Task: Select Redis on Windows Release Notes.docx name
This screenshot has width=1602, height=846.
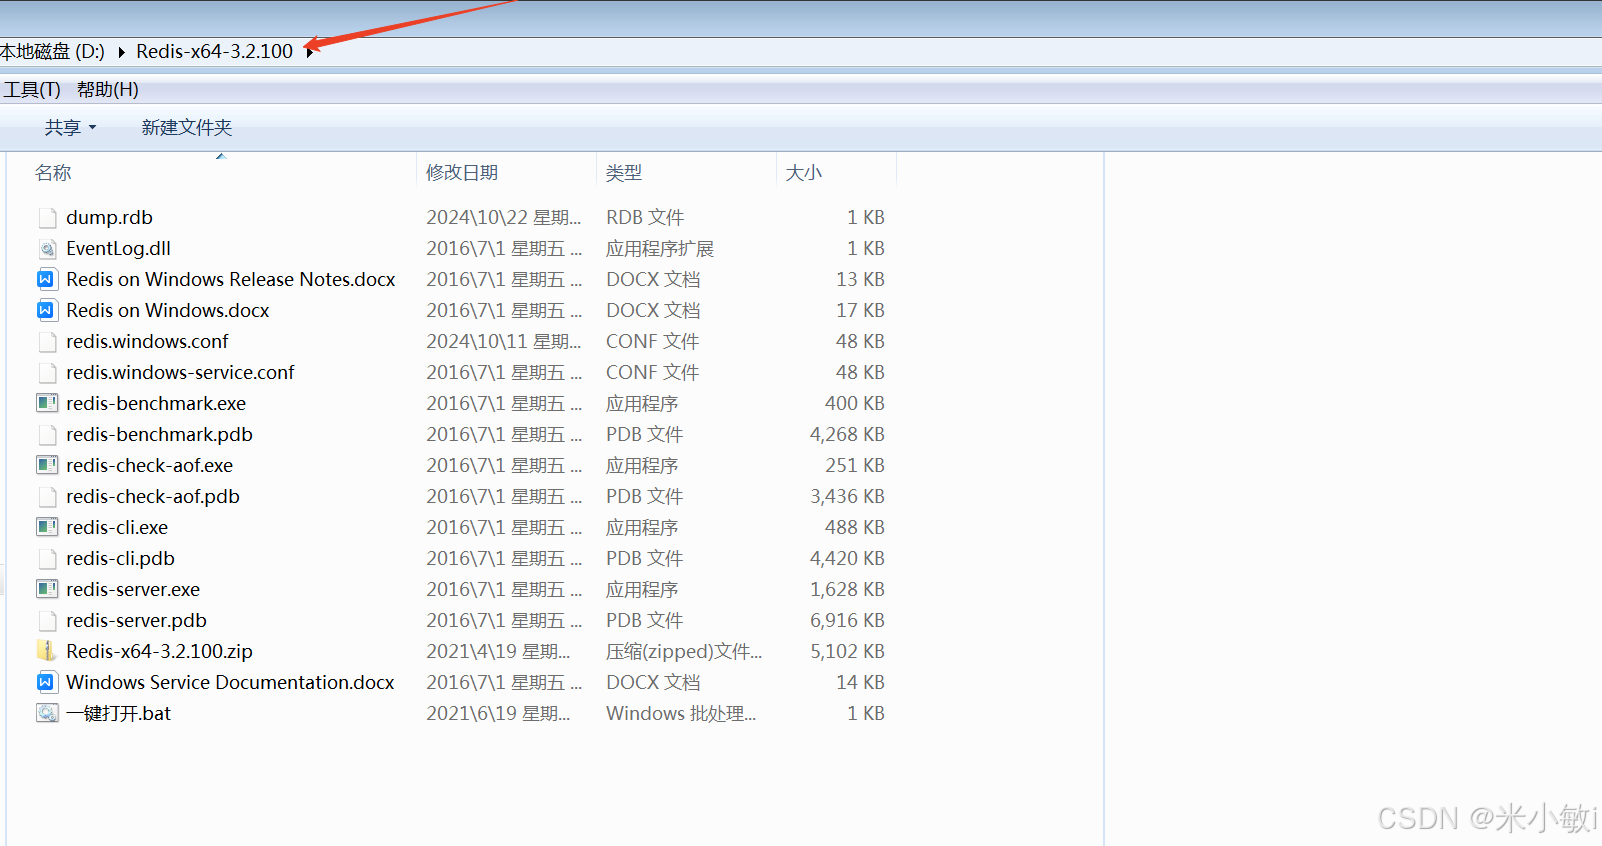Action: [231, 280]
